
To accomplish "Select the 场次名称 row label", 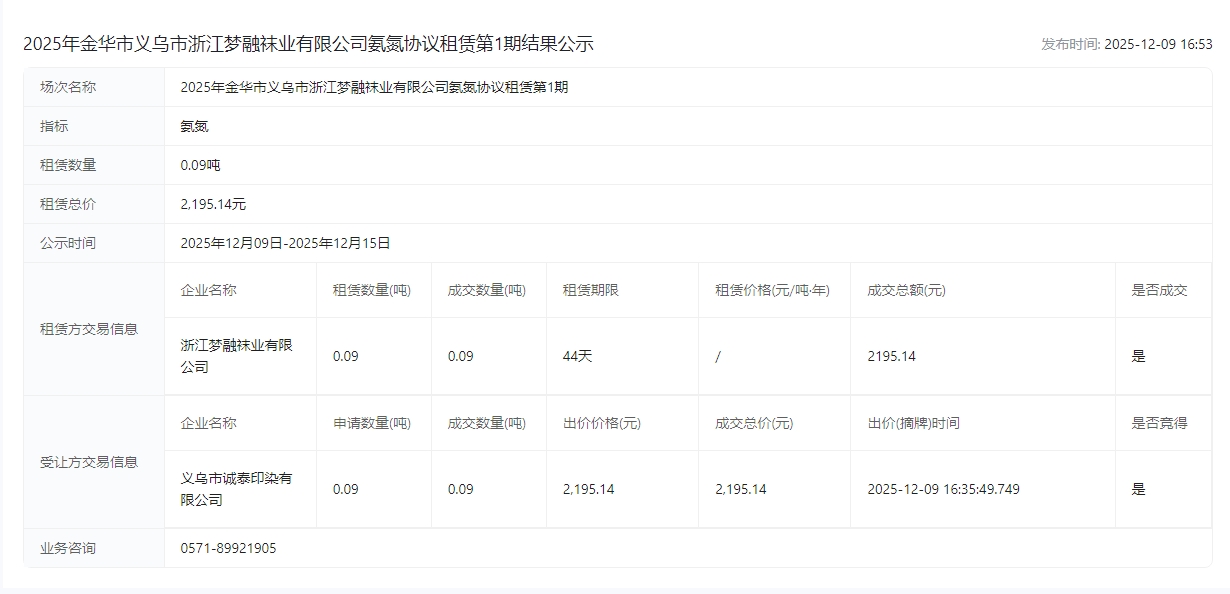I will coord(68,87).
